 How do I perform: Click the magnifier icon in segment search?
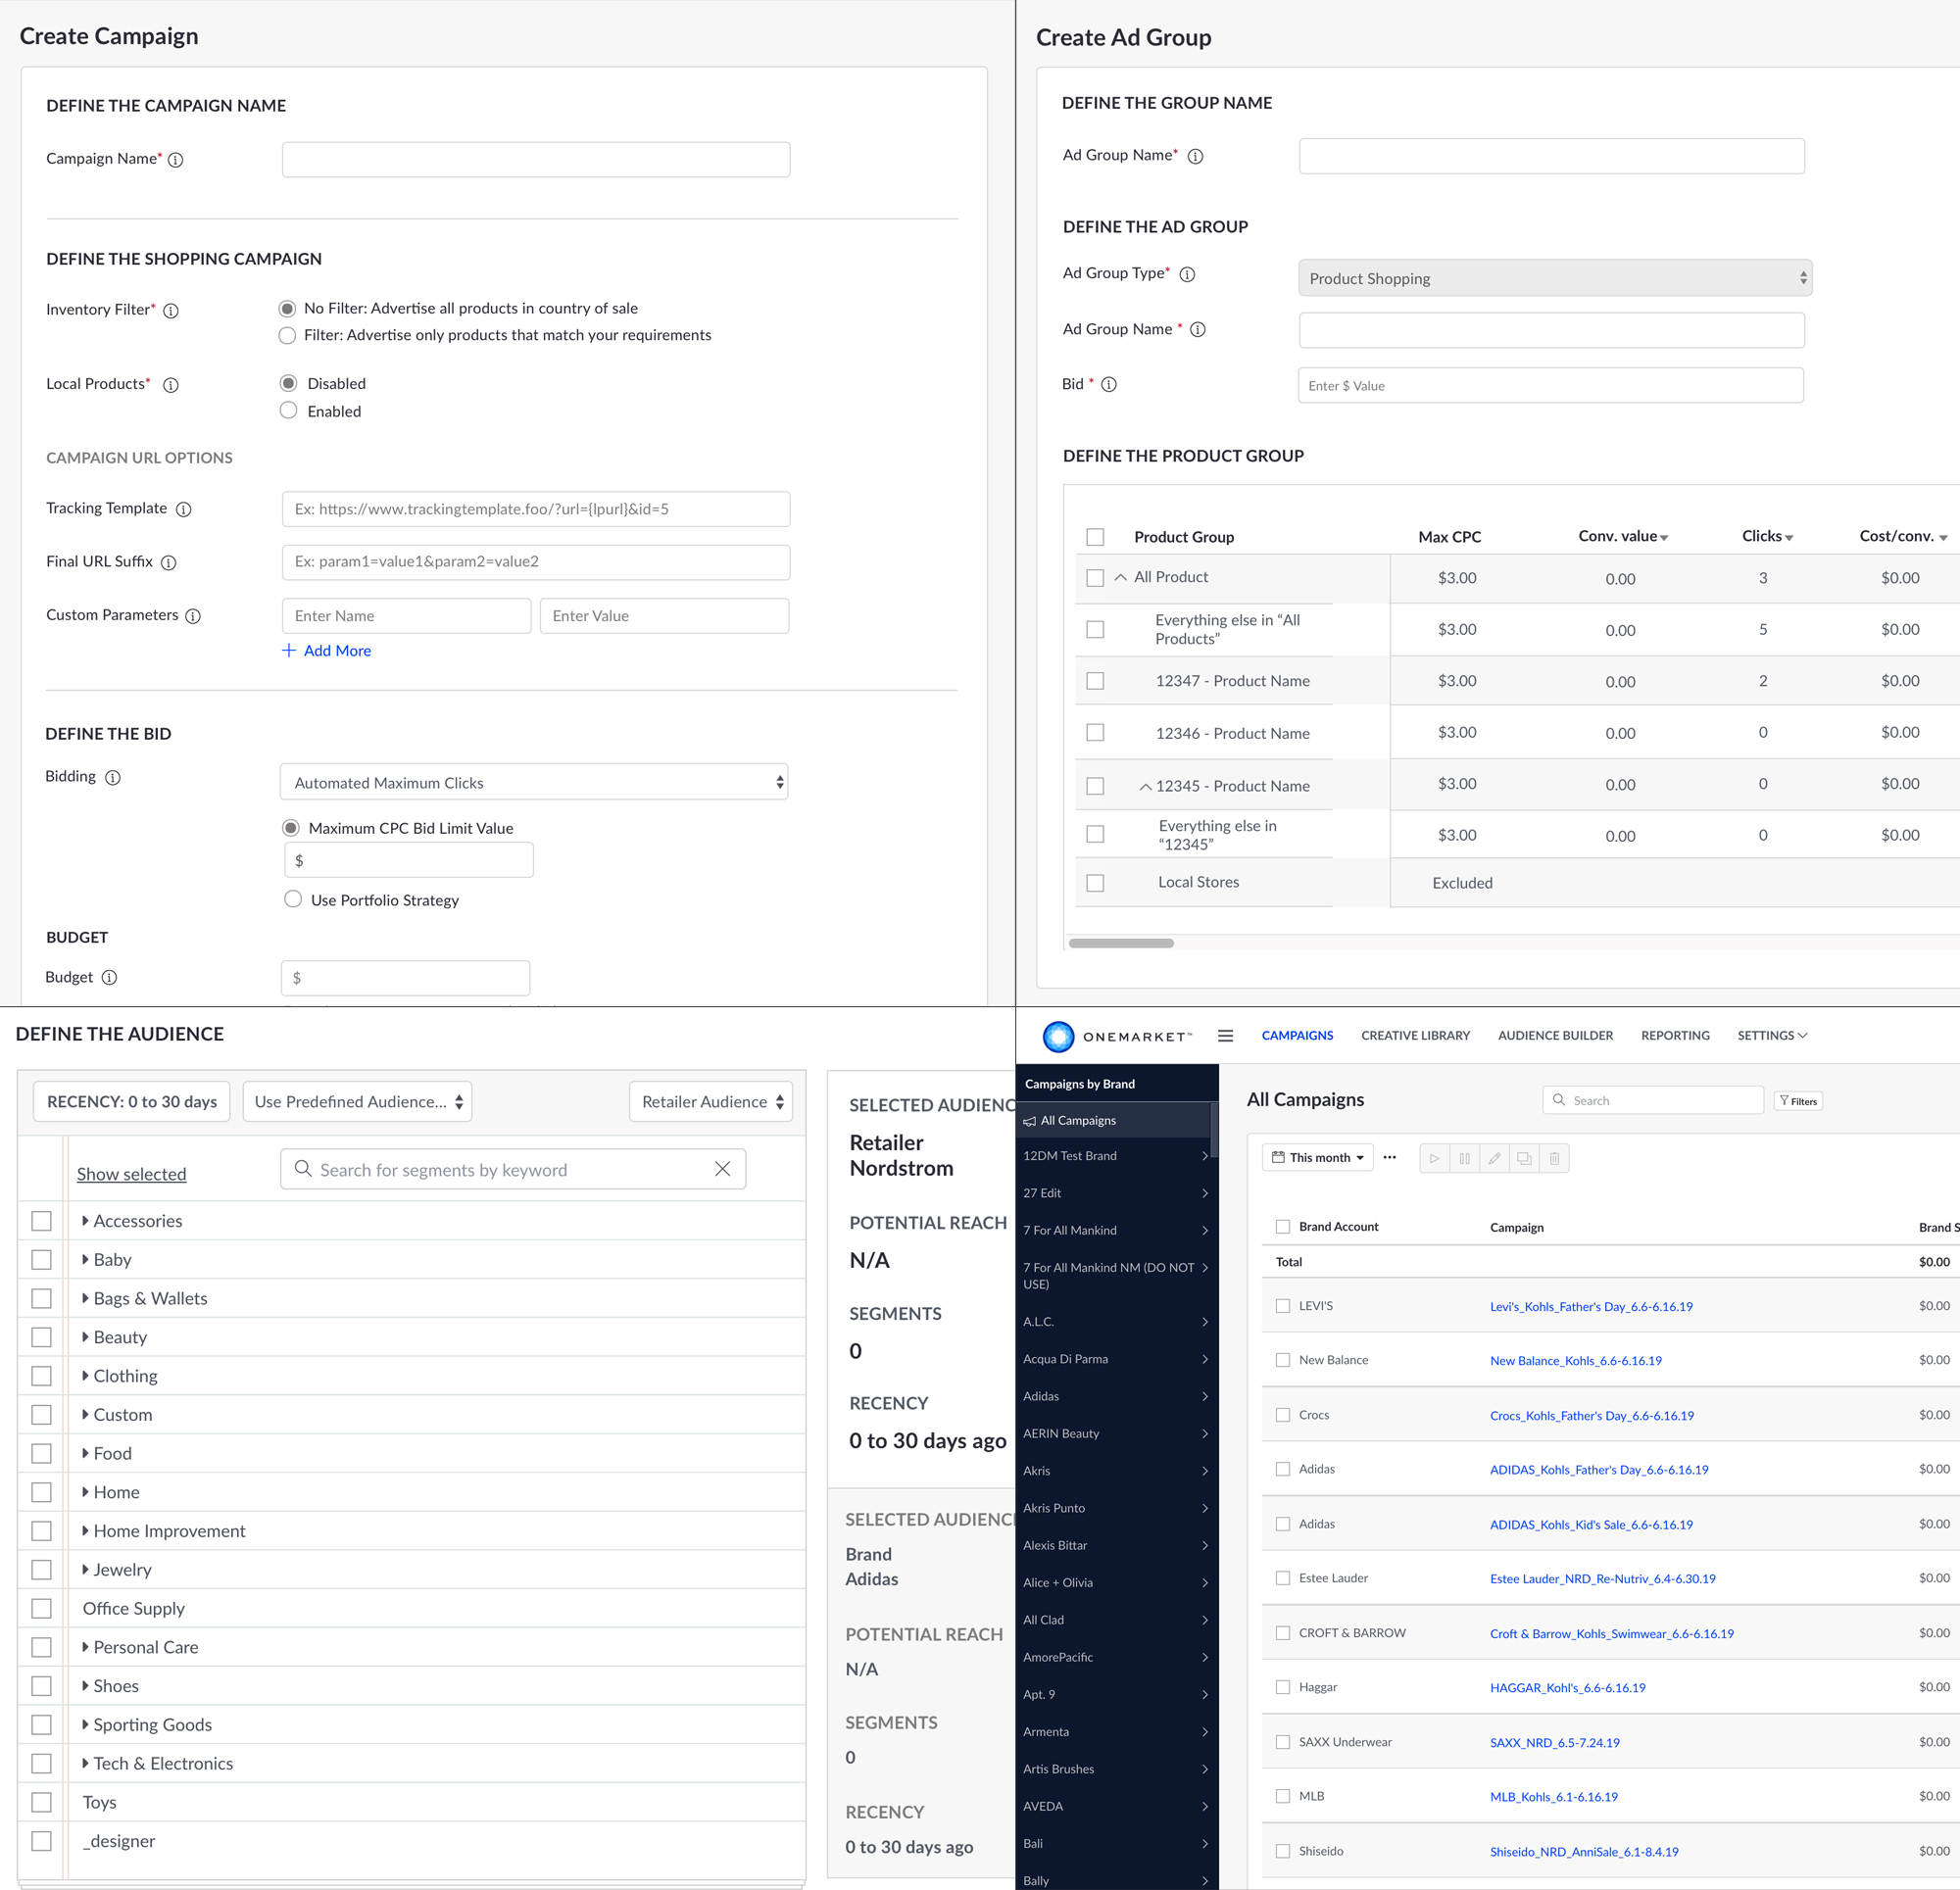303,1168
